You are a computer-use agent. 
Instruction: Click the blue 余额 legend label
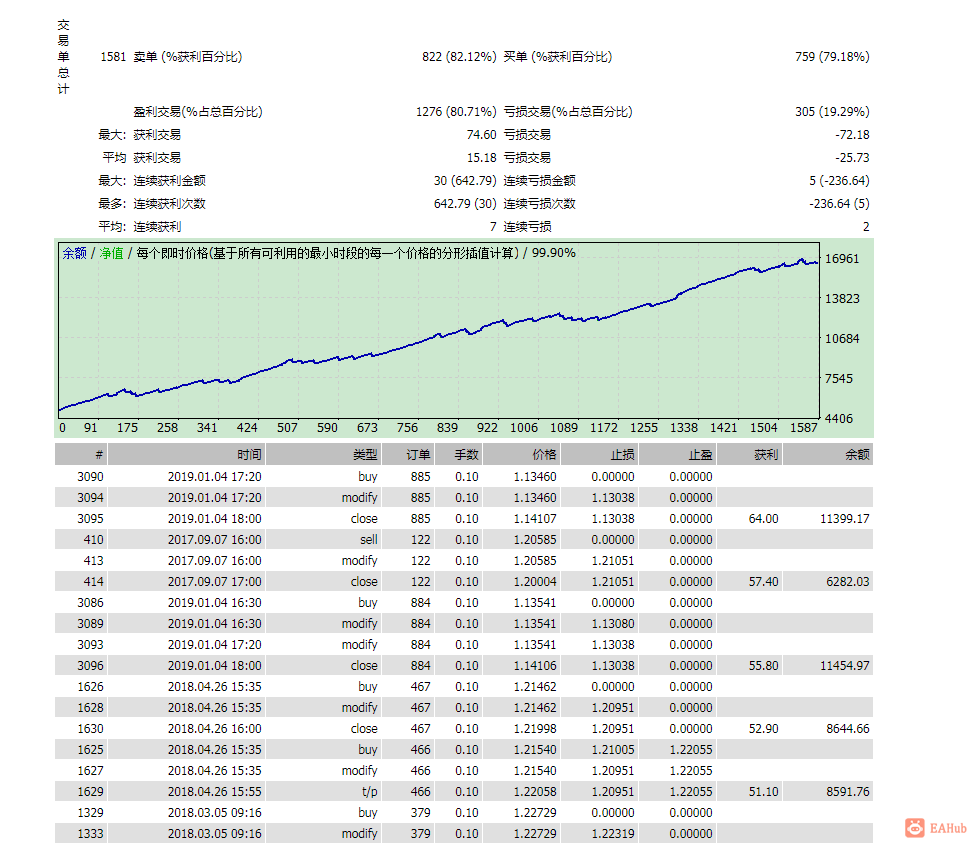pyautogui.click(x=74, y=253)
